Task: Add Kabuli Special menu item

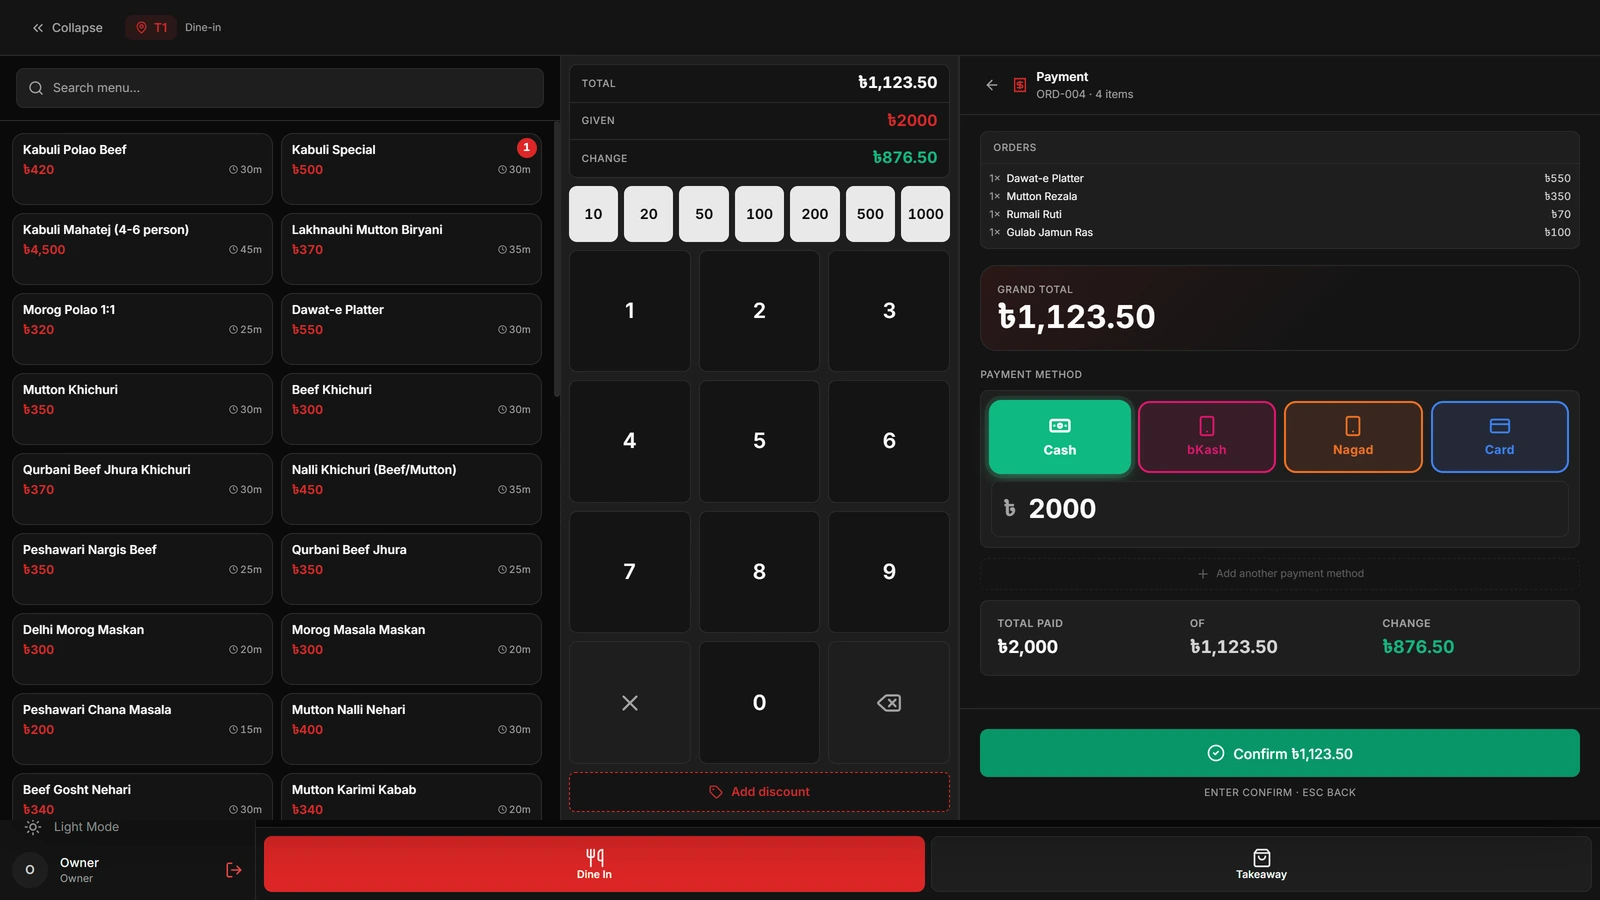Action: (x=411, y=169)
